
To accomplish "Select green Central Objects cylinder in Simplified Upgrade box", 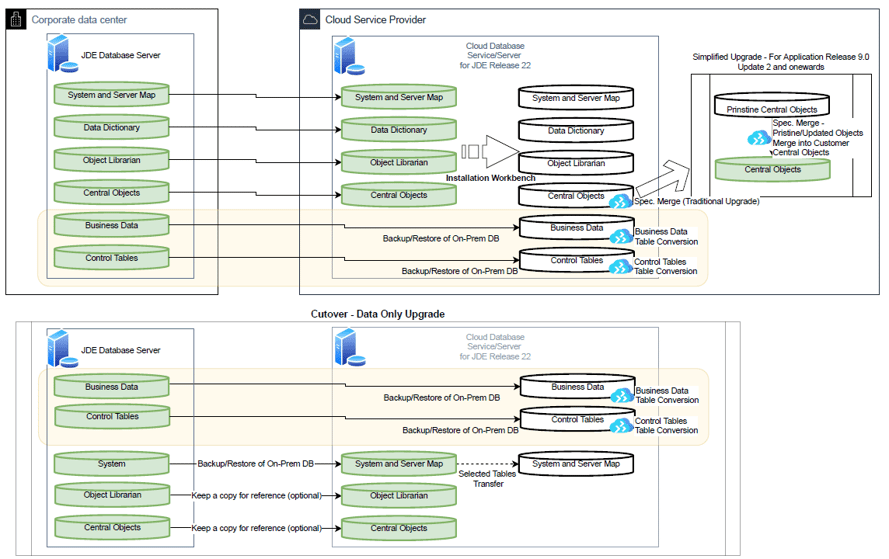I will pos(772,169).
